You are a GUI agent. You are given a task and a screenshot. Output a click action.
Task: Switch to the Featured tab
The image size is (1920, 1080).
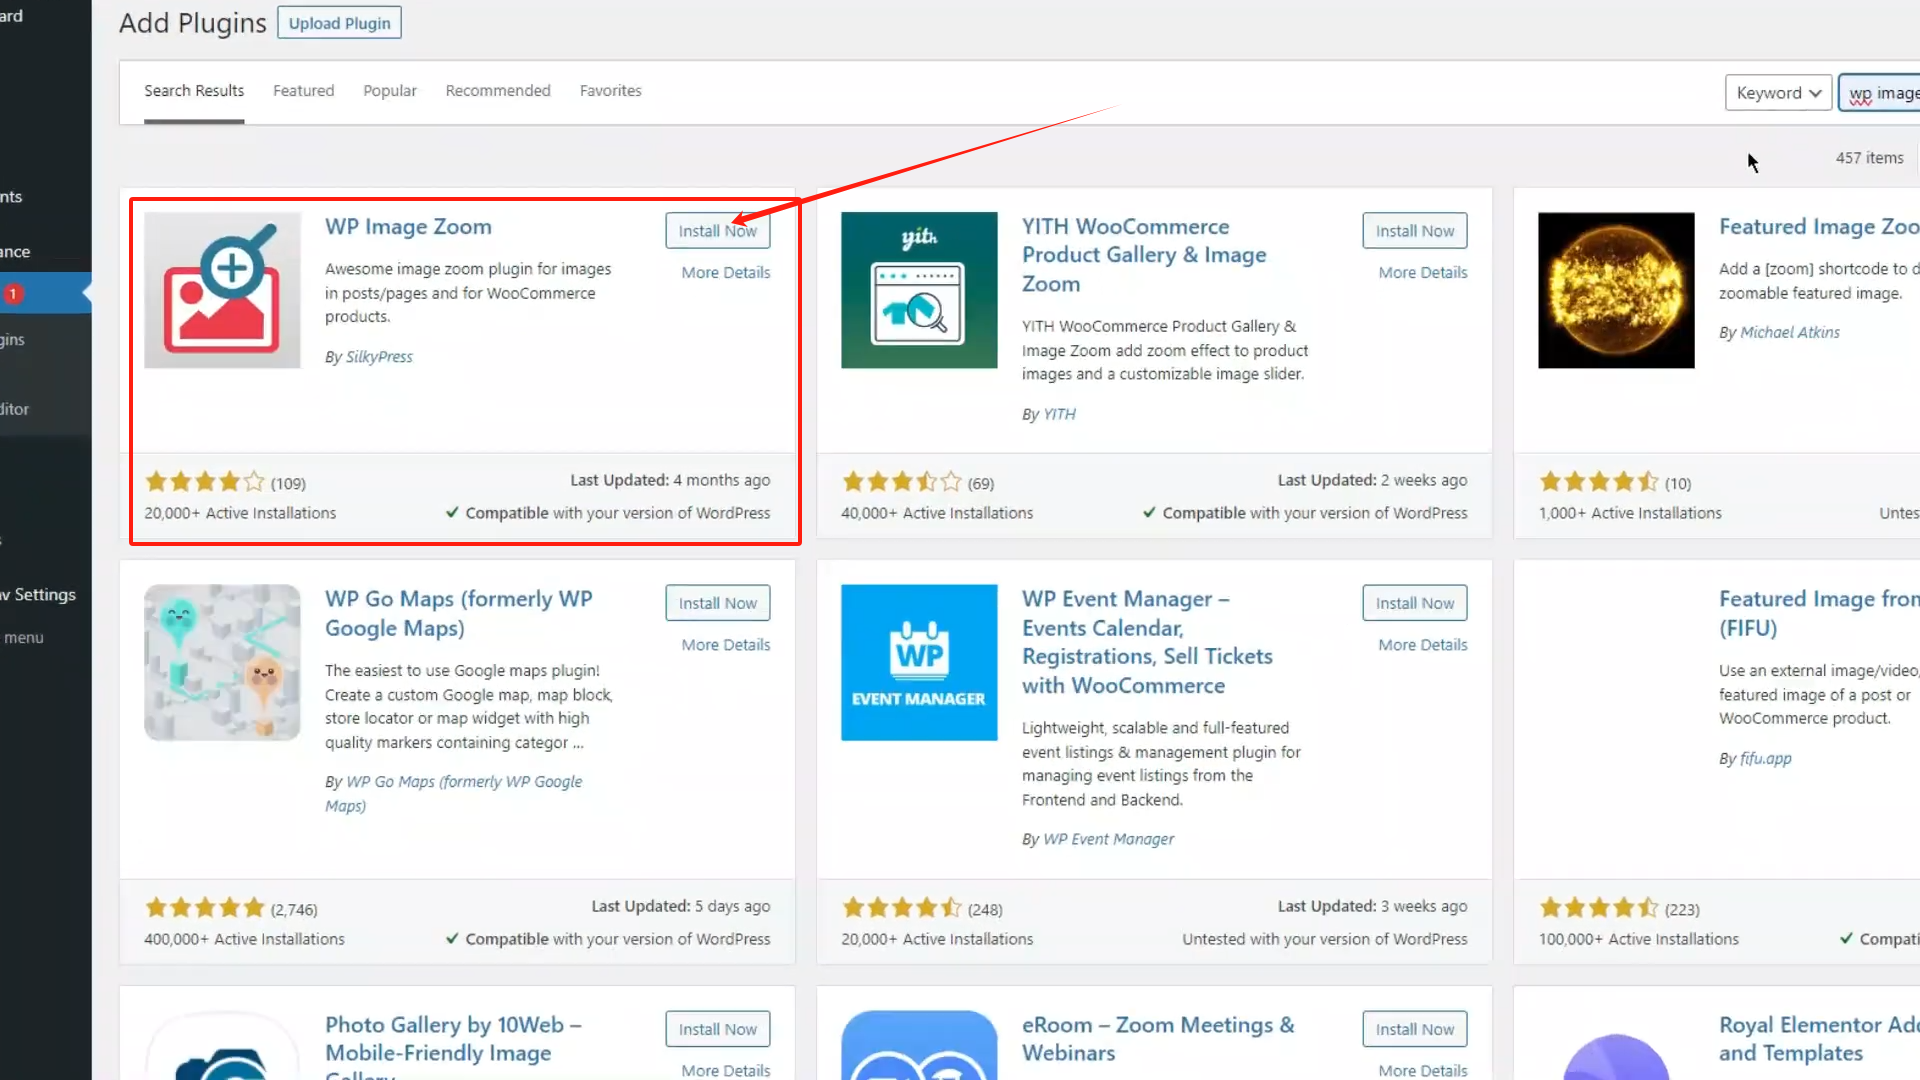[x=303, y=91]
